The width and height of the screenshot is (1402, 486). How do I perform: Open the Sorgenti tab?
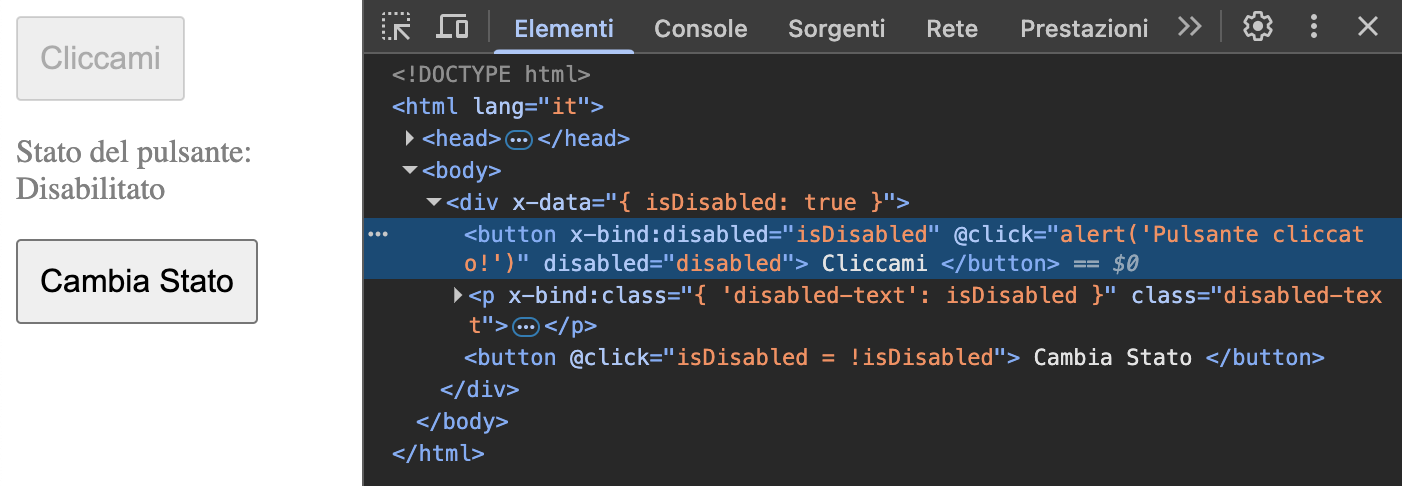(x=836, y=29)
